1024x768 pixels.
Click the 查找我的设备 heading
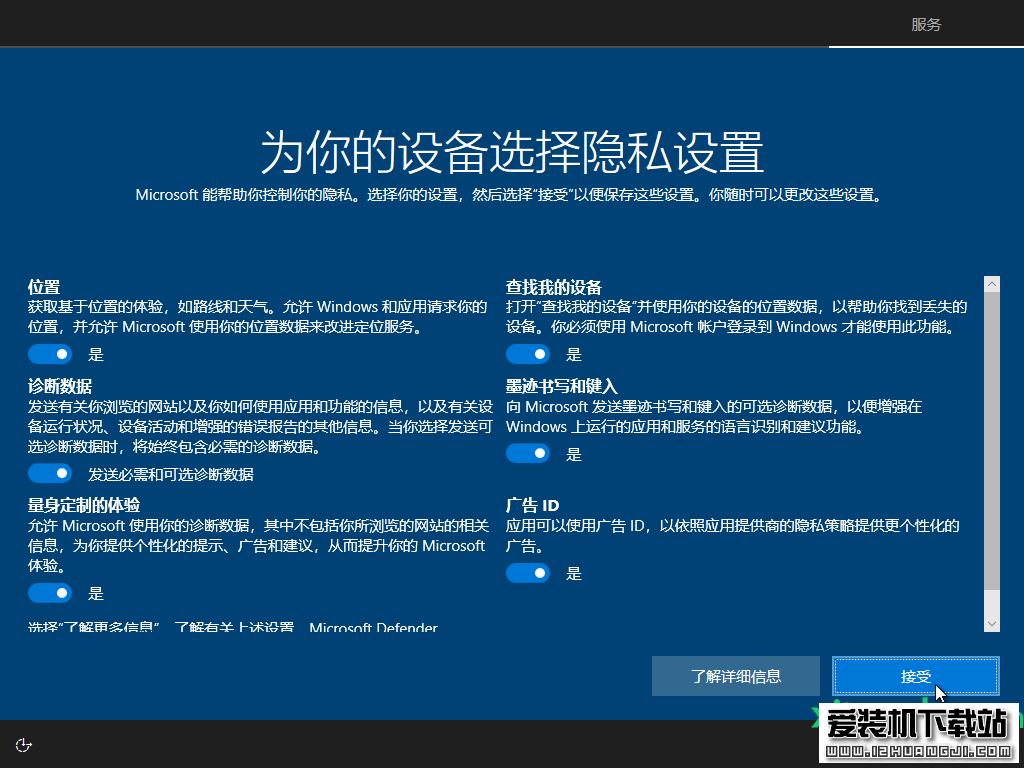pos(554,287)
